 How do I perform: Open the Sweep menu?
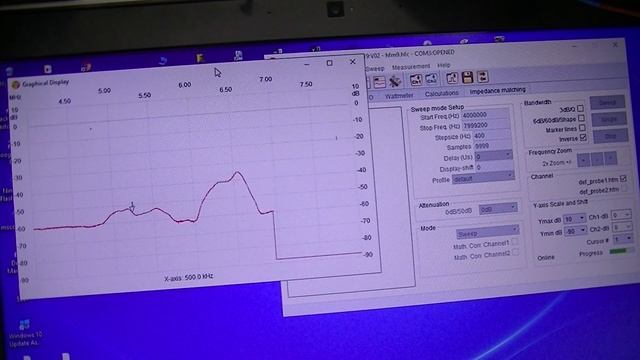tap(375, 69)
